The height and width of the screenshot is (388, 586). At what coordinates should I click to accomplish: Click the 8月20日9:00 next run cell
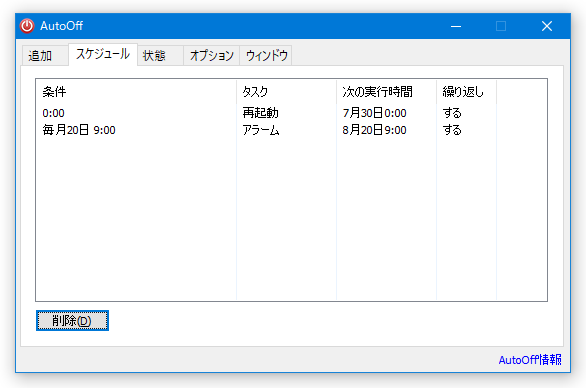(x=374, y=130)
